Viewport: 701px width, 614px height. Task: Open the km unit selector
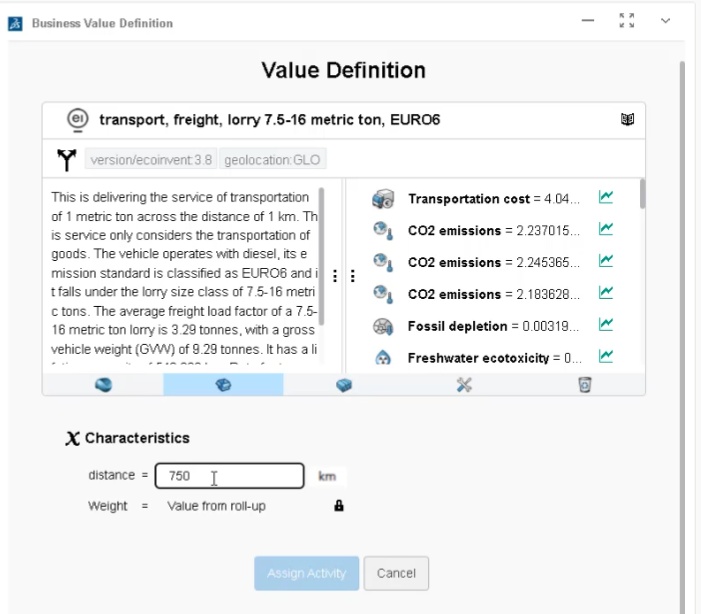(x=327, y=476)
